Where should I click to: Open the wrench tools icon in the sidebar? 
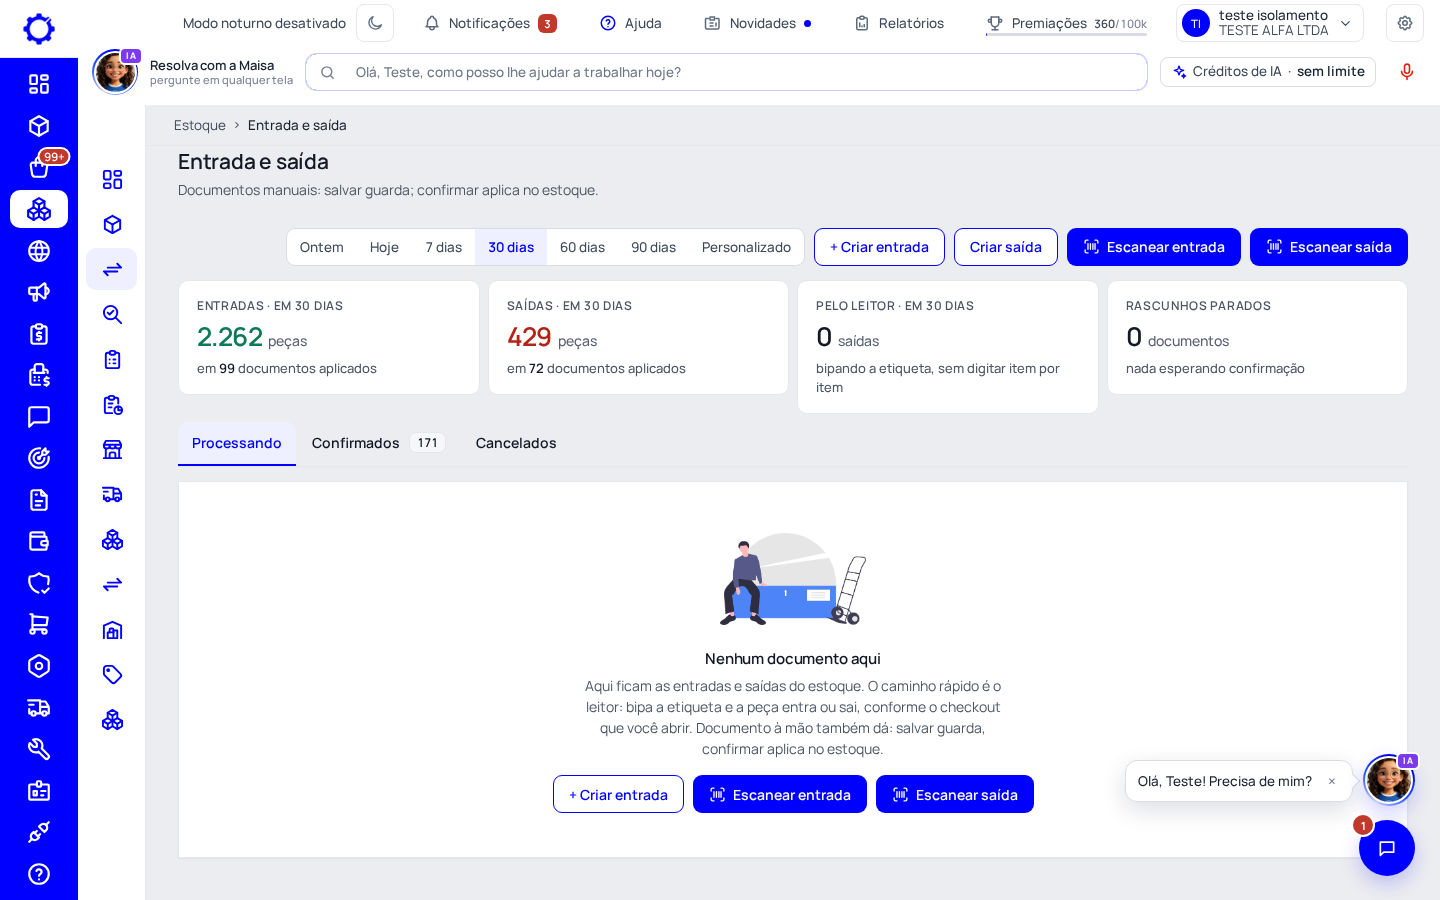click(39, 749)
